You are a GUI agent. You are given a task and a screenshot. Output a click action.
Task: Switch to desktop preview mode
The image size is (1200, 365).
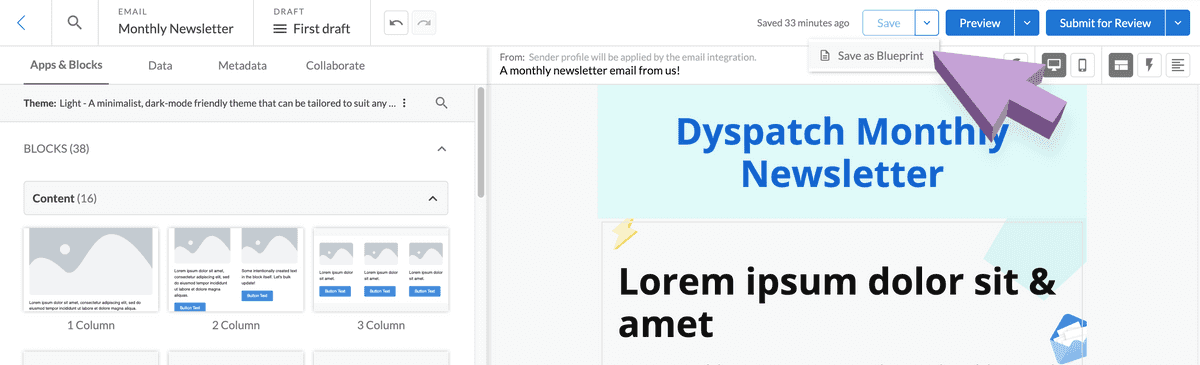(x=1054, y=65)
